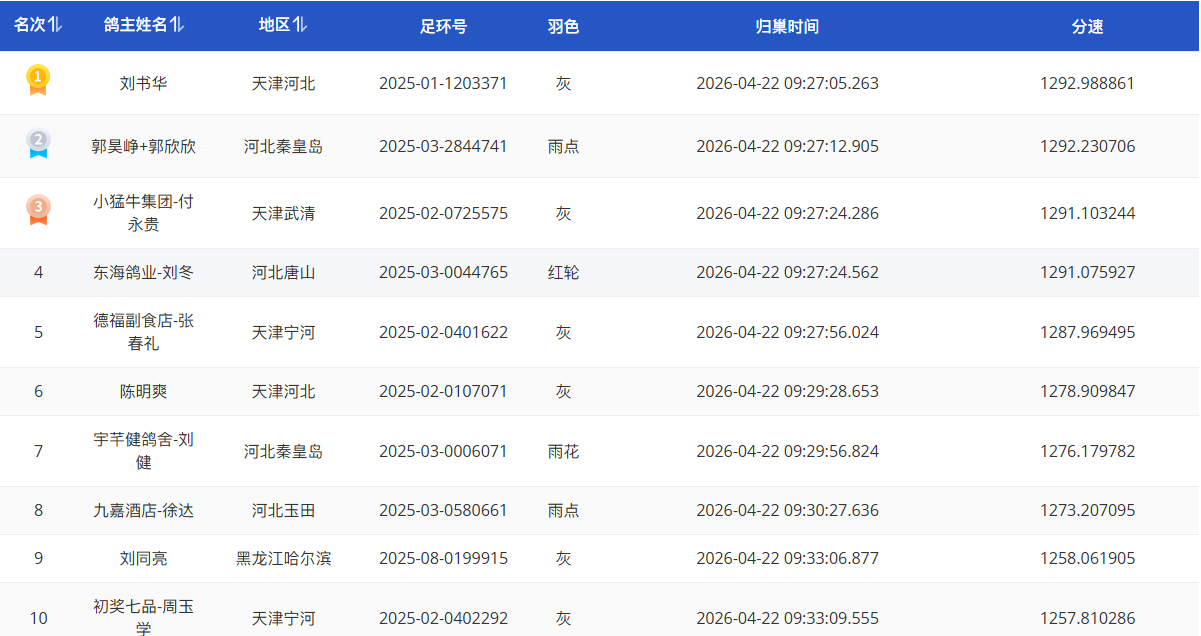The width and height of the screenshot is (1201, 636).
Task: Toggle sort arrows beside 鸽主姓名
Action: click(x=177, y=25)
